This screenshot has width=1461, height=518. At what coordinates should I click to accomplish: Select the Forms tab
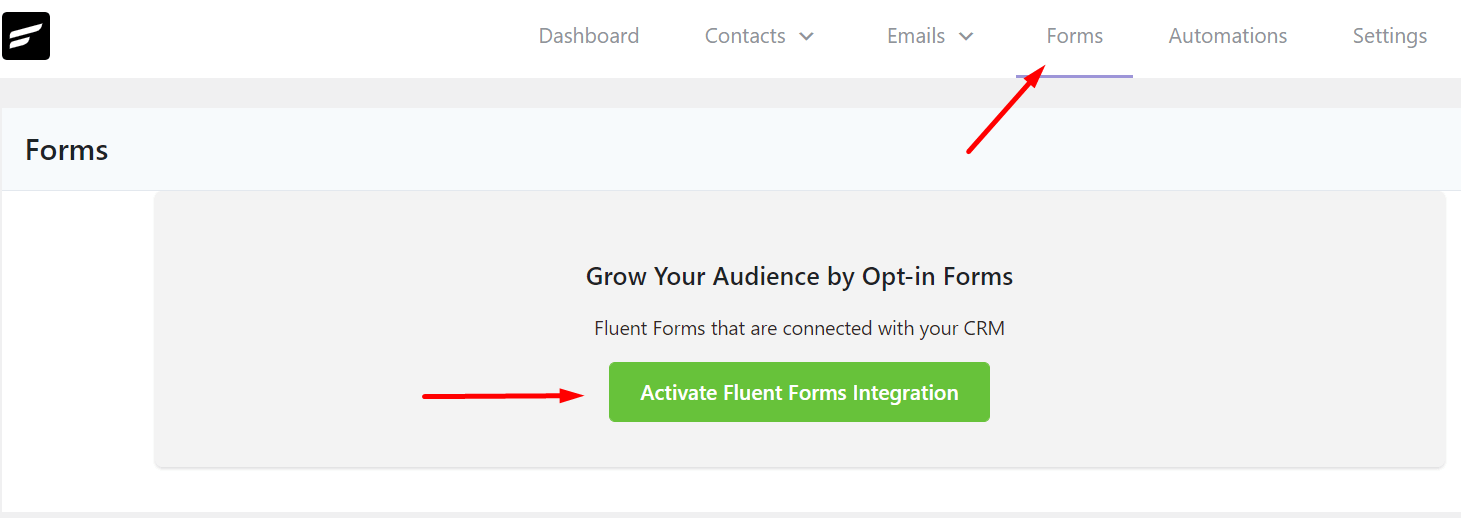1074,36
